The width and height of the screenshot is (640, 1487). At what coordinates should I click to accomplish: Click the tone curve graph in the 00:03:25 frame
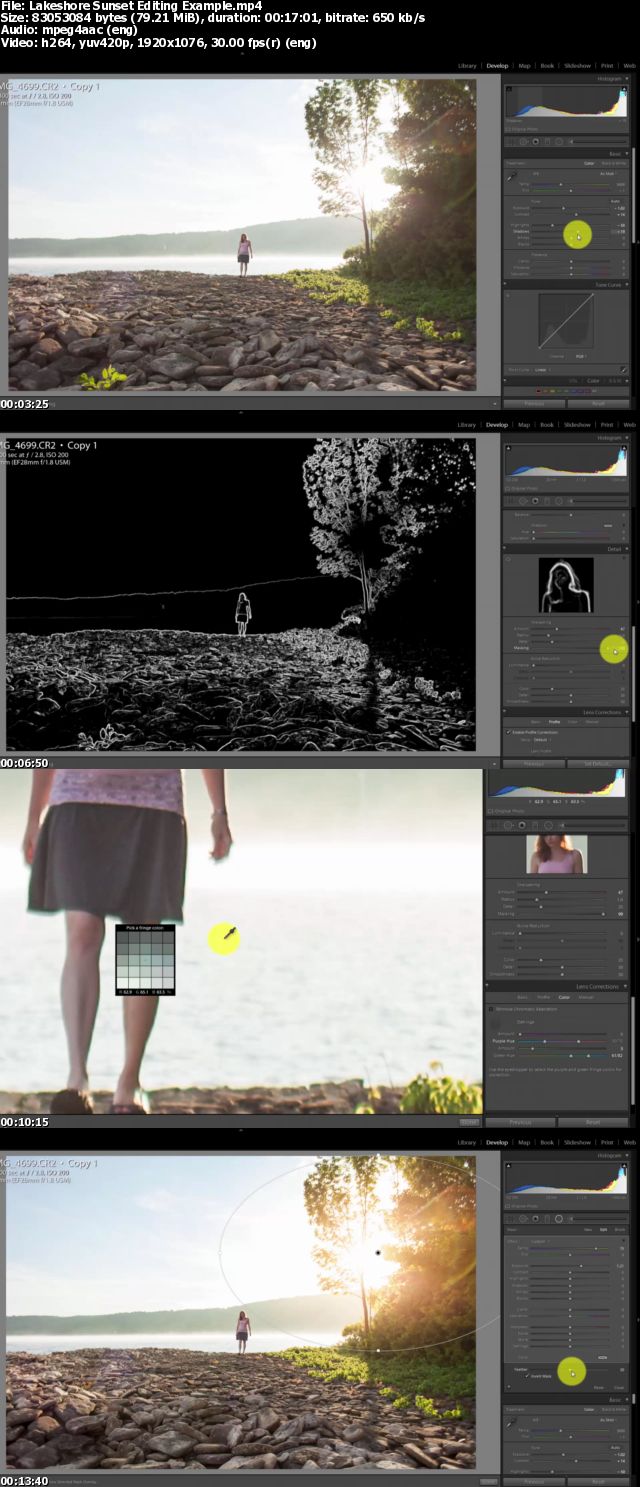[x=566, y=321]
